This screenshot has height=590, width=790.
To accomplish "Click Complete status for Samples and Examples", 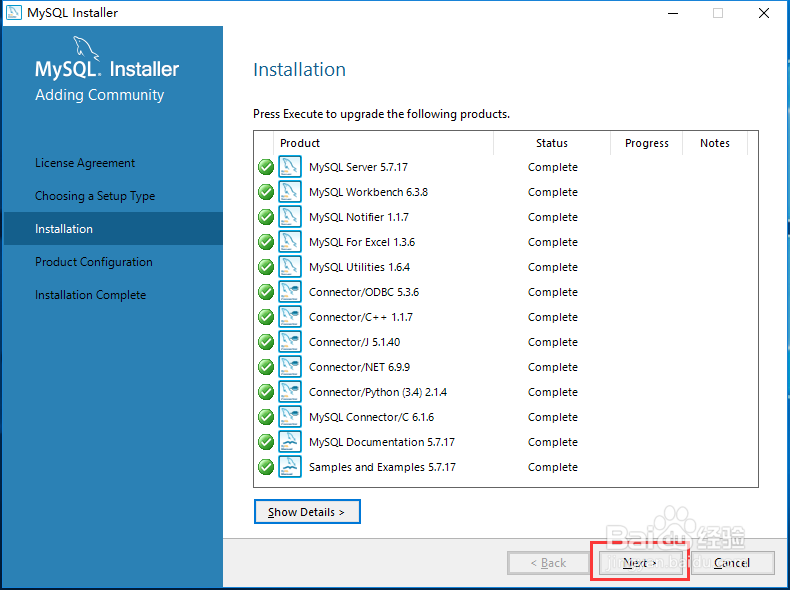I will click(x=553, y=467).
